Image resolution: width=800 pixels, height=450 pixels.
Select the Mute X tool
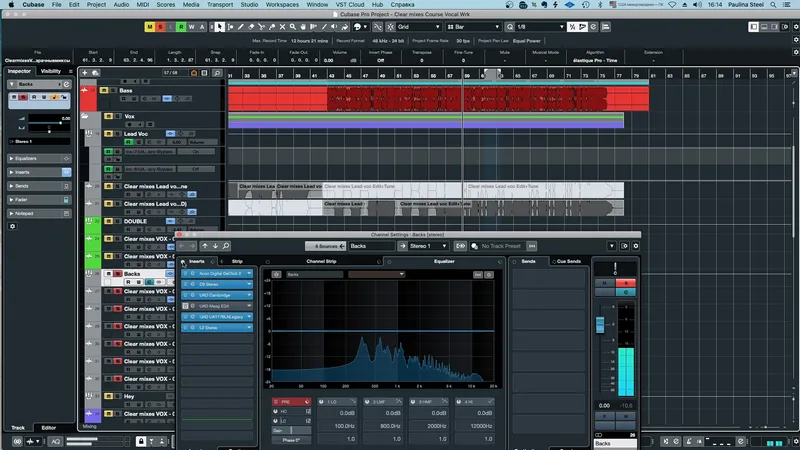click(x=282, y=27)
